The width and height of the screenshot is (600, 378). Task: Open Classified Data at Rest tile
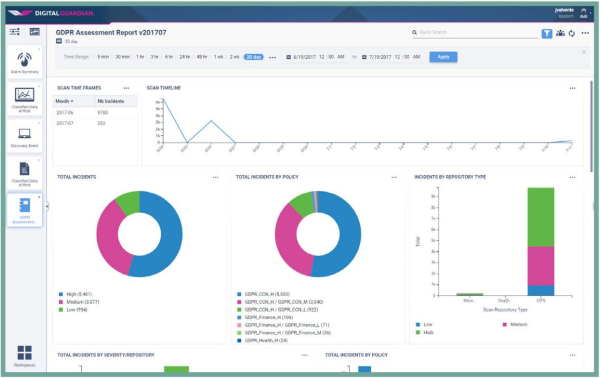point(24,173)
